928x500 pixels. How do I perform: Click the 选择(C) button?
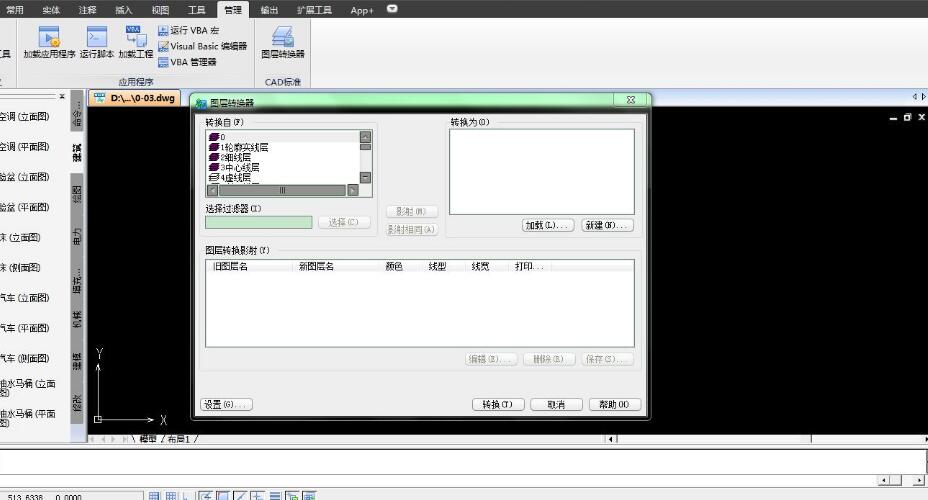coord(344,222)
